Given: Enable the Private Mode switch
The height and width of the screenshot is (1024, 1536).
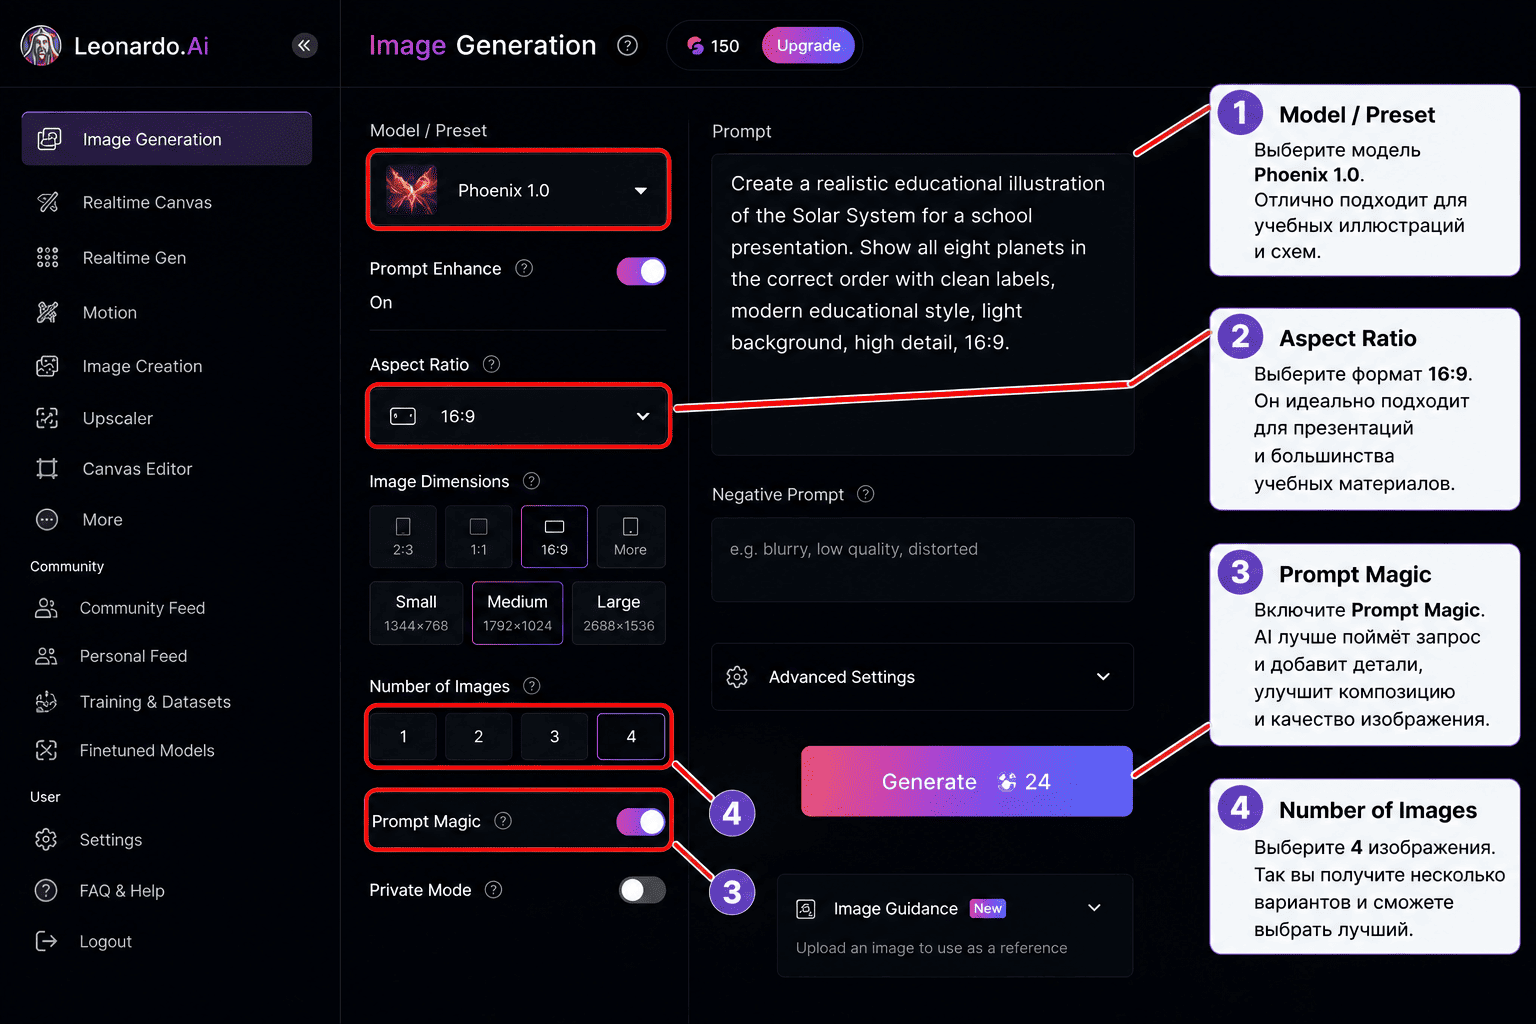Looking at the screenshot, I should 641,890.
